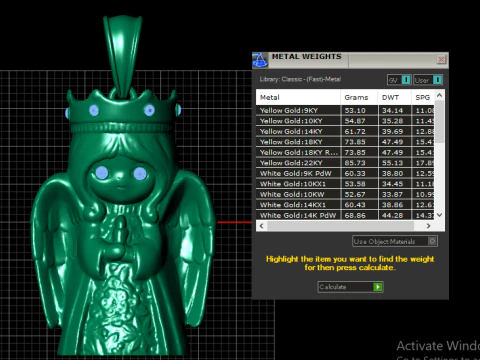Sort by the Grams column header

359,97
